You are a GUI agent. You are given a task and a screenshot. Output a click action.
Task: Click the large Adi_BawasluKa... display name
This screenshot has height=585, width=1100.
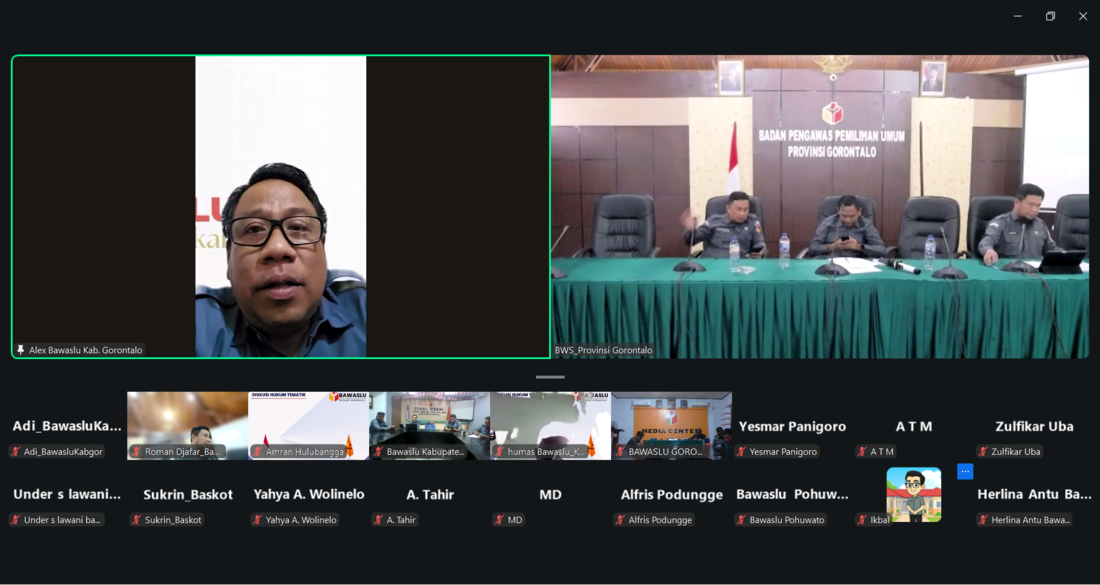(67, 426)
